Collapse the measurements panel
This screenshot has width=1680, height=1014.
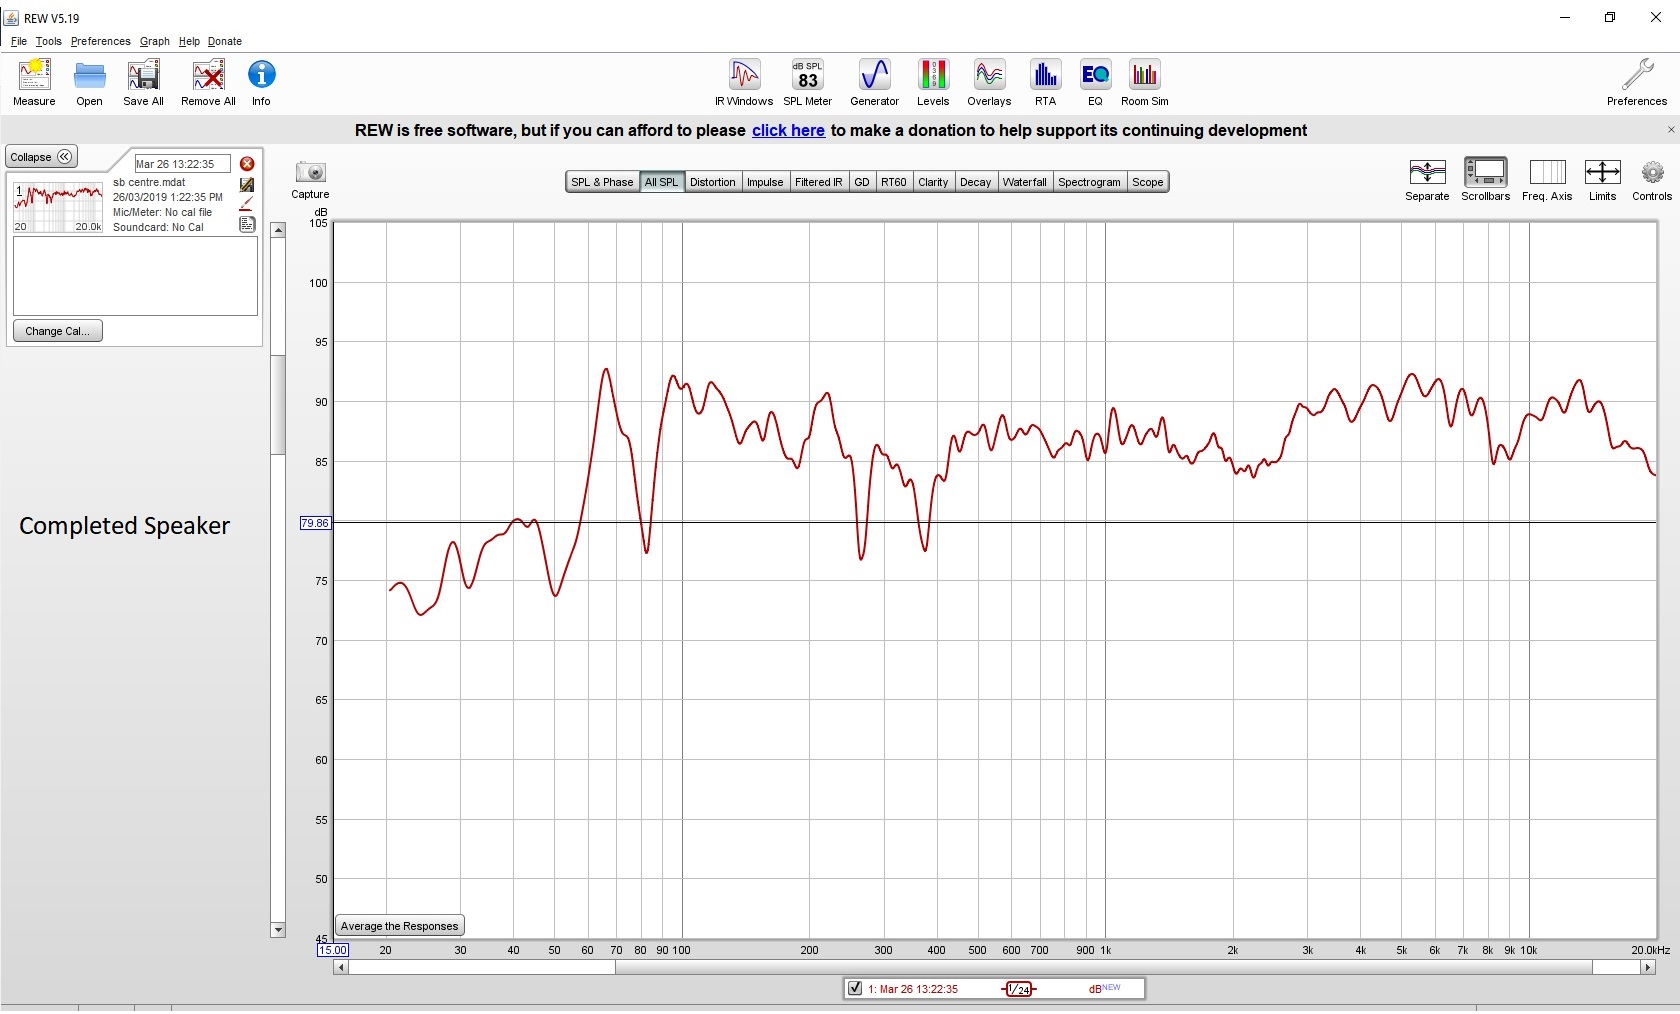(x=41, y=157)
